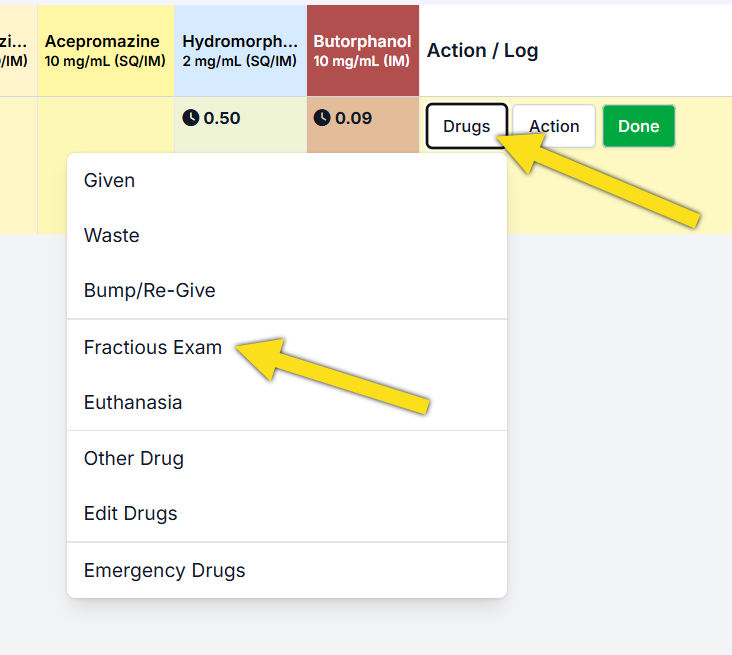Click the clock icon in Hydromorphone cell
This screenshot has height=655, width=732.
point(191,118)
